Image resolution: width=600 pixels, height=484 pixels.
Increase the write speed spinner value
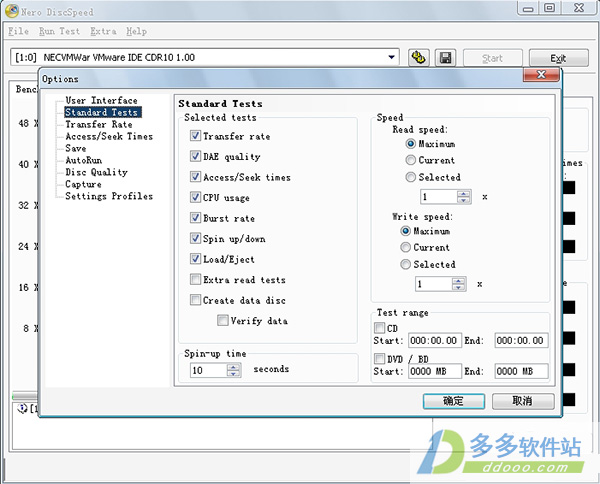[x=458, y=281]
